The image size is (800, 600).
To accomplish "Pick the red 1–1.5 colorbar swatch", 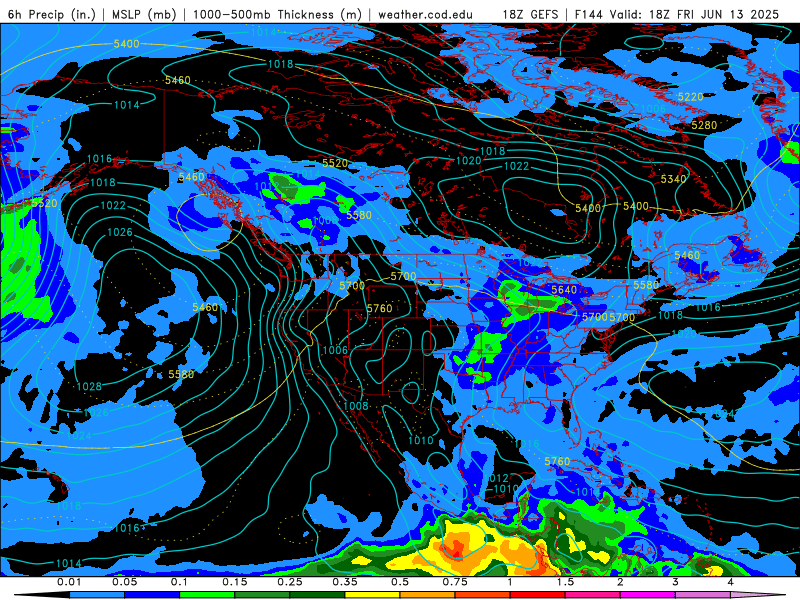I will point(538,595).
